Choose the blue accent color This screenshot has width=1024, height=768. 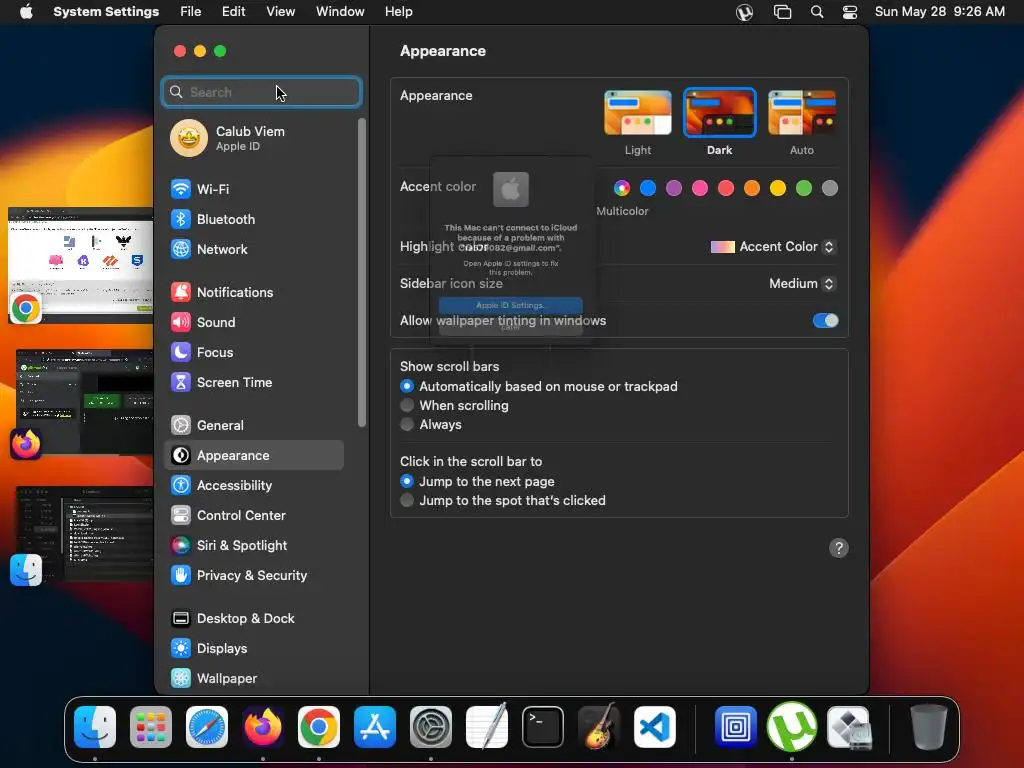pyautogui.click(x=648, y=188)
